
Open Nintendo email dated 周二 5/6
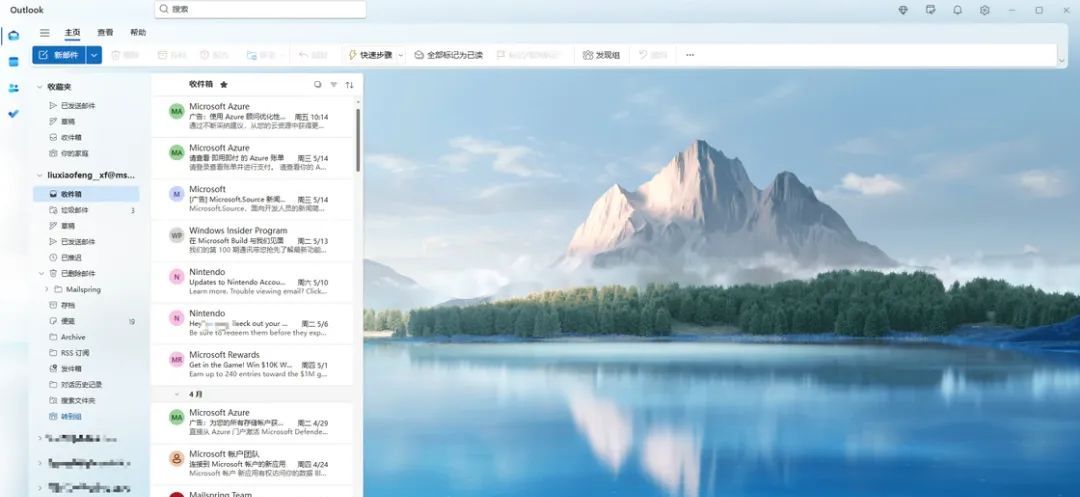(252, 323)
